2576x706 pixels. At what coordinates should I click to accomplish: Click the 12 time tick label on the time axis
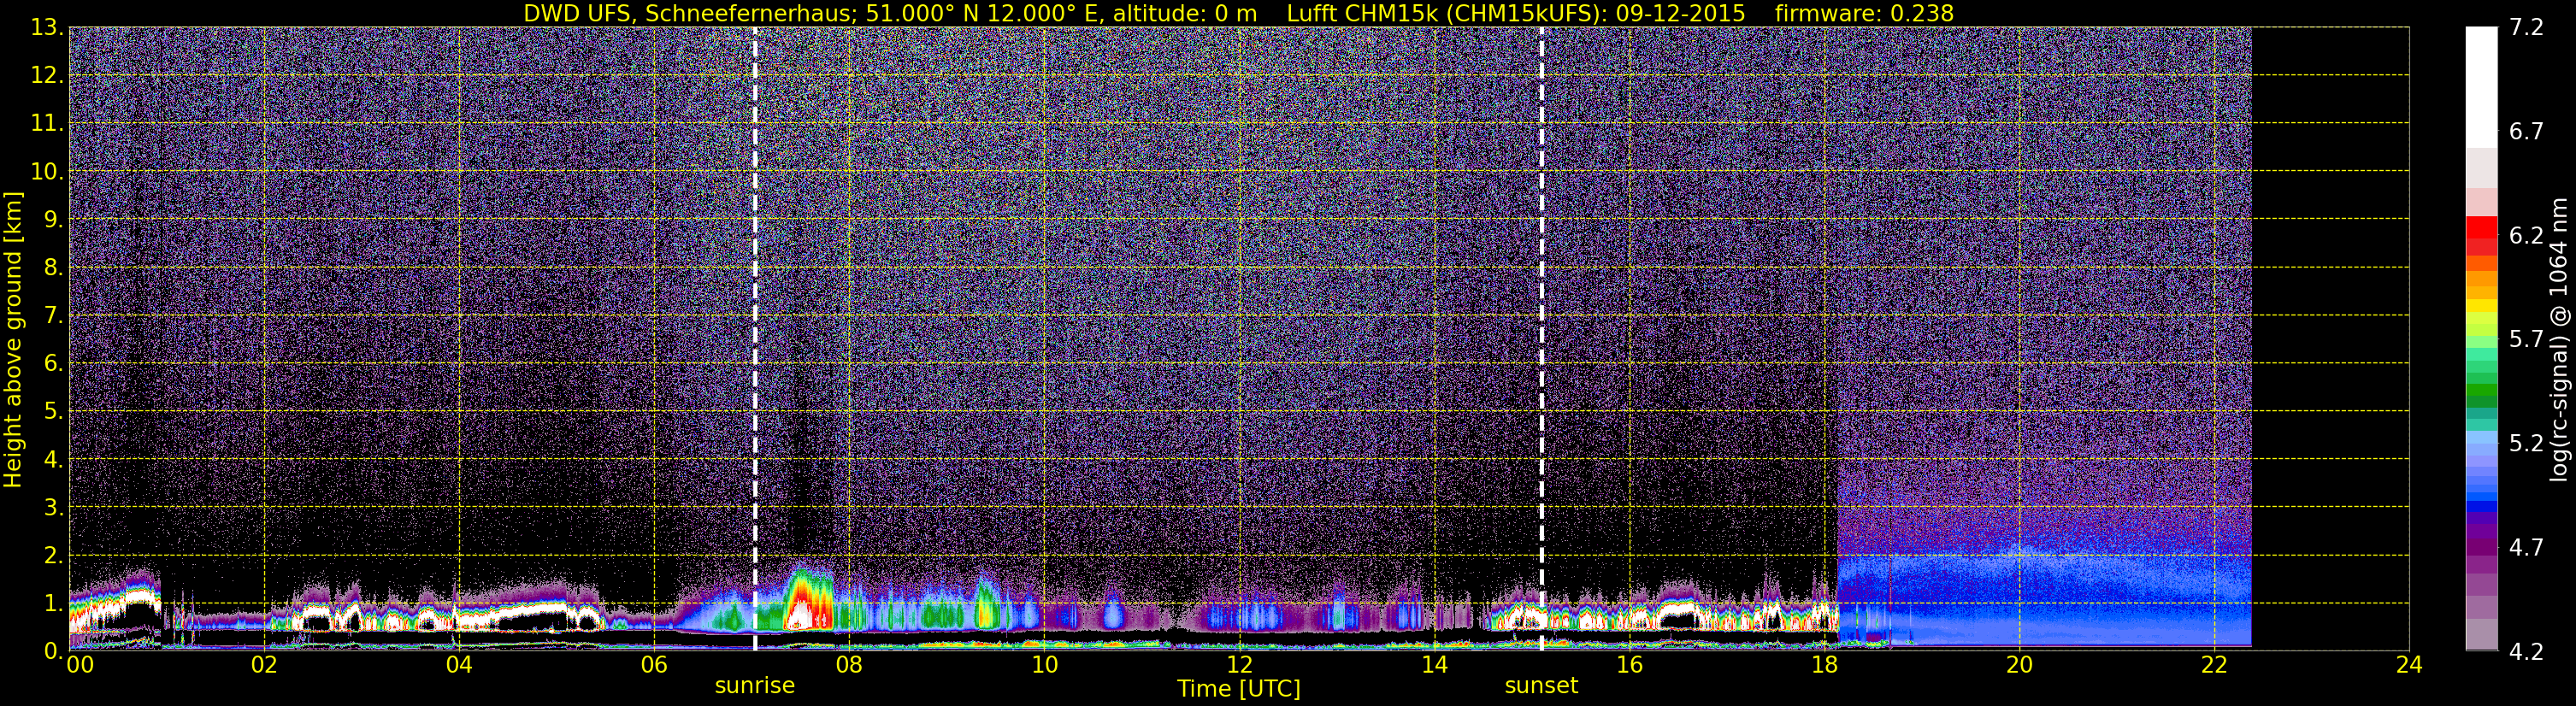pyautogui.click(x=1239, y=665)
